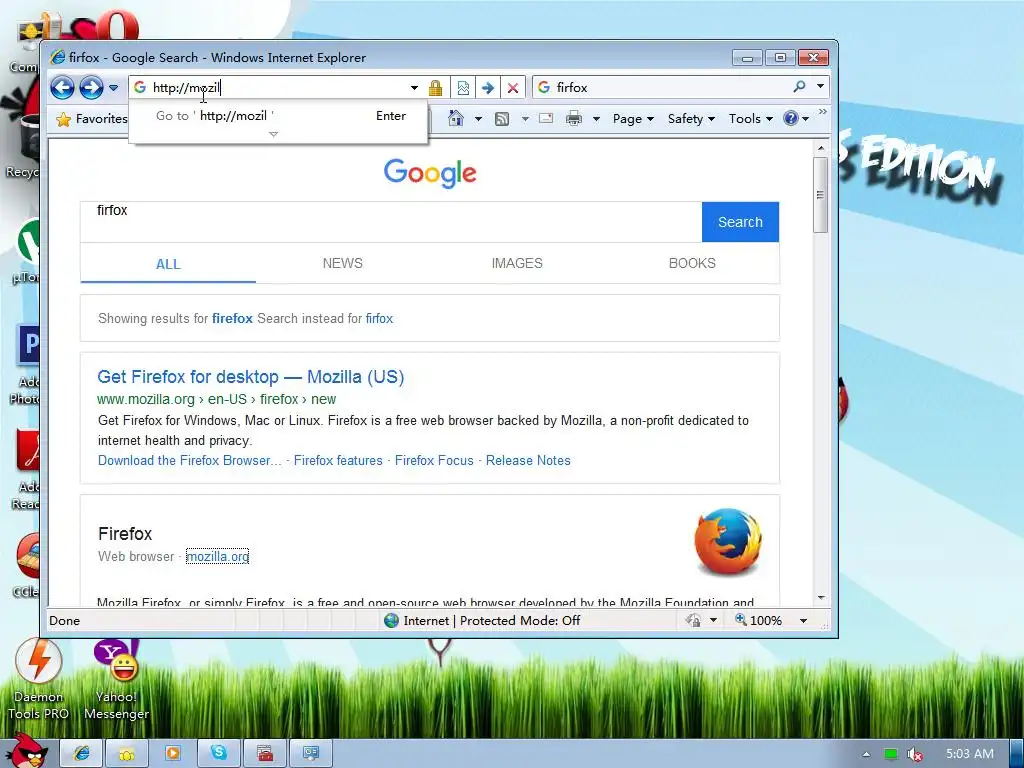Image resolution: width=1024 pixels, height=768 pixels.
Task: Switch to the IMAGES tab
Action: (x=517, y=263)
